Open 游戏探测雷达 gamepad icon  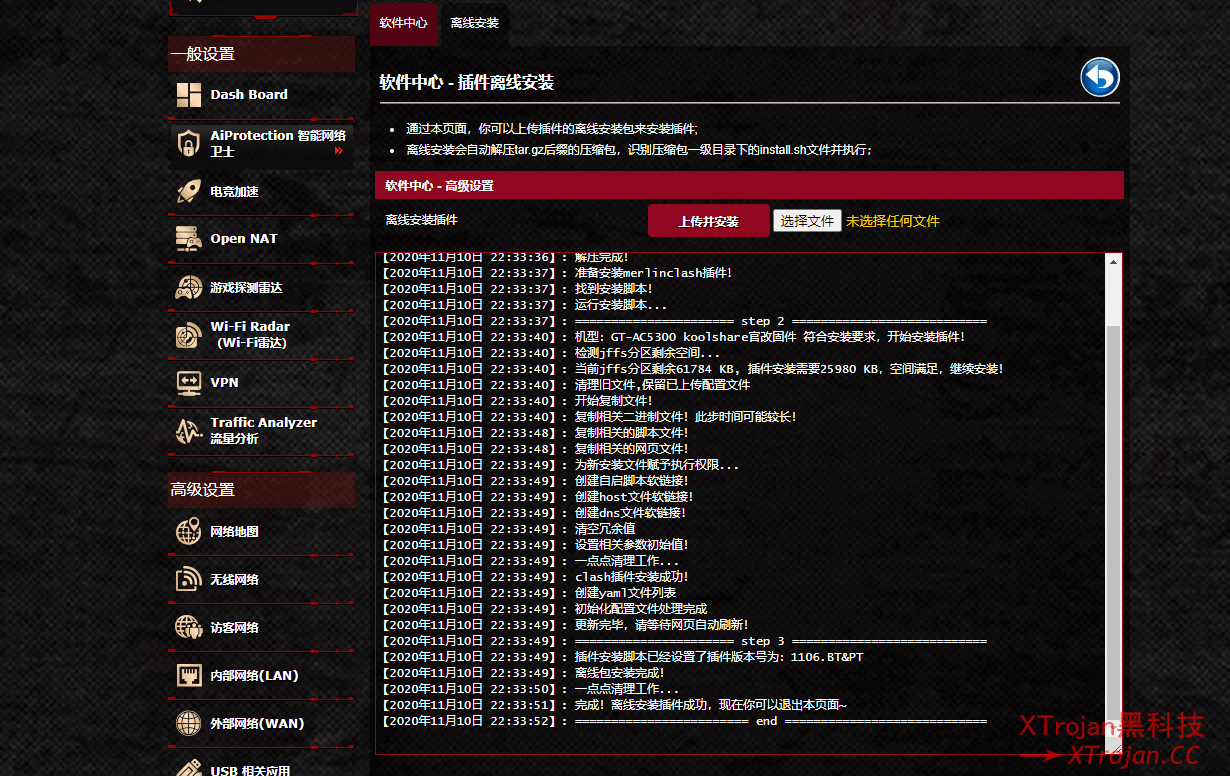click(x=189, y=287)
